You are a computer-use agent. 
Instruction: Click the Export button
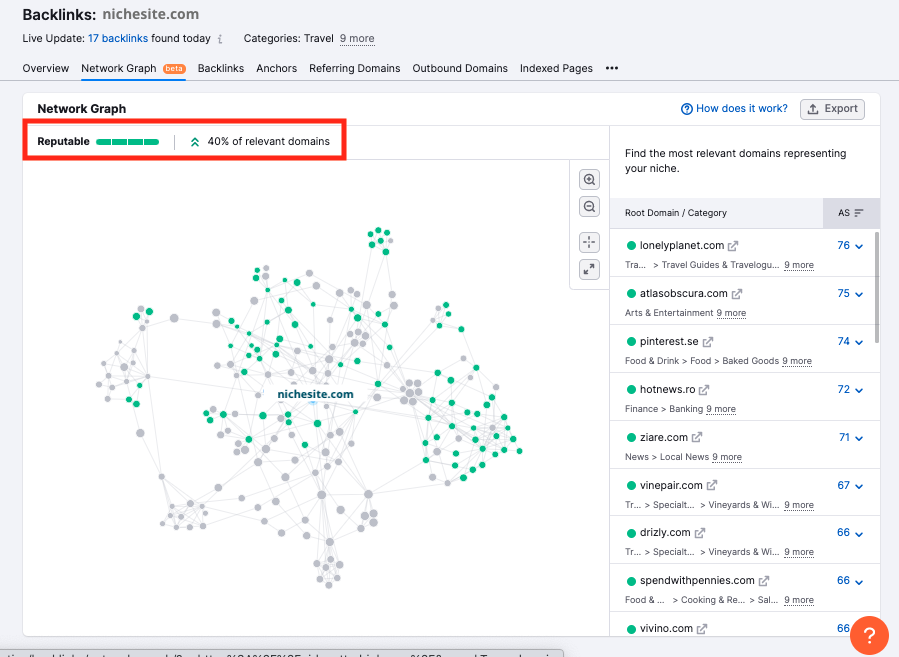pos(832,109)
